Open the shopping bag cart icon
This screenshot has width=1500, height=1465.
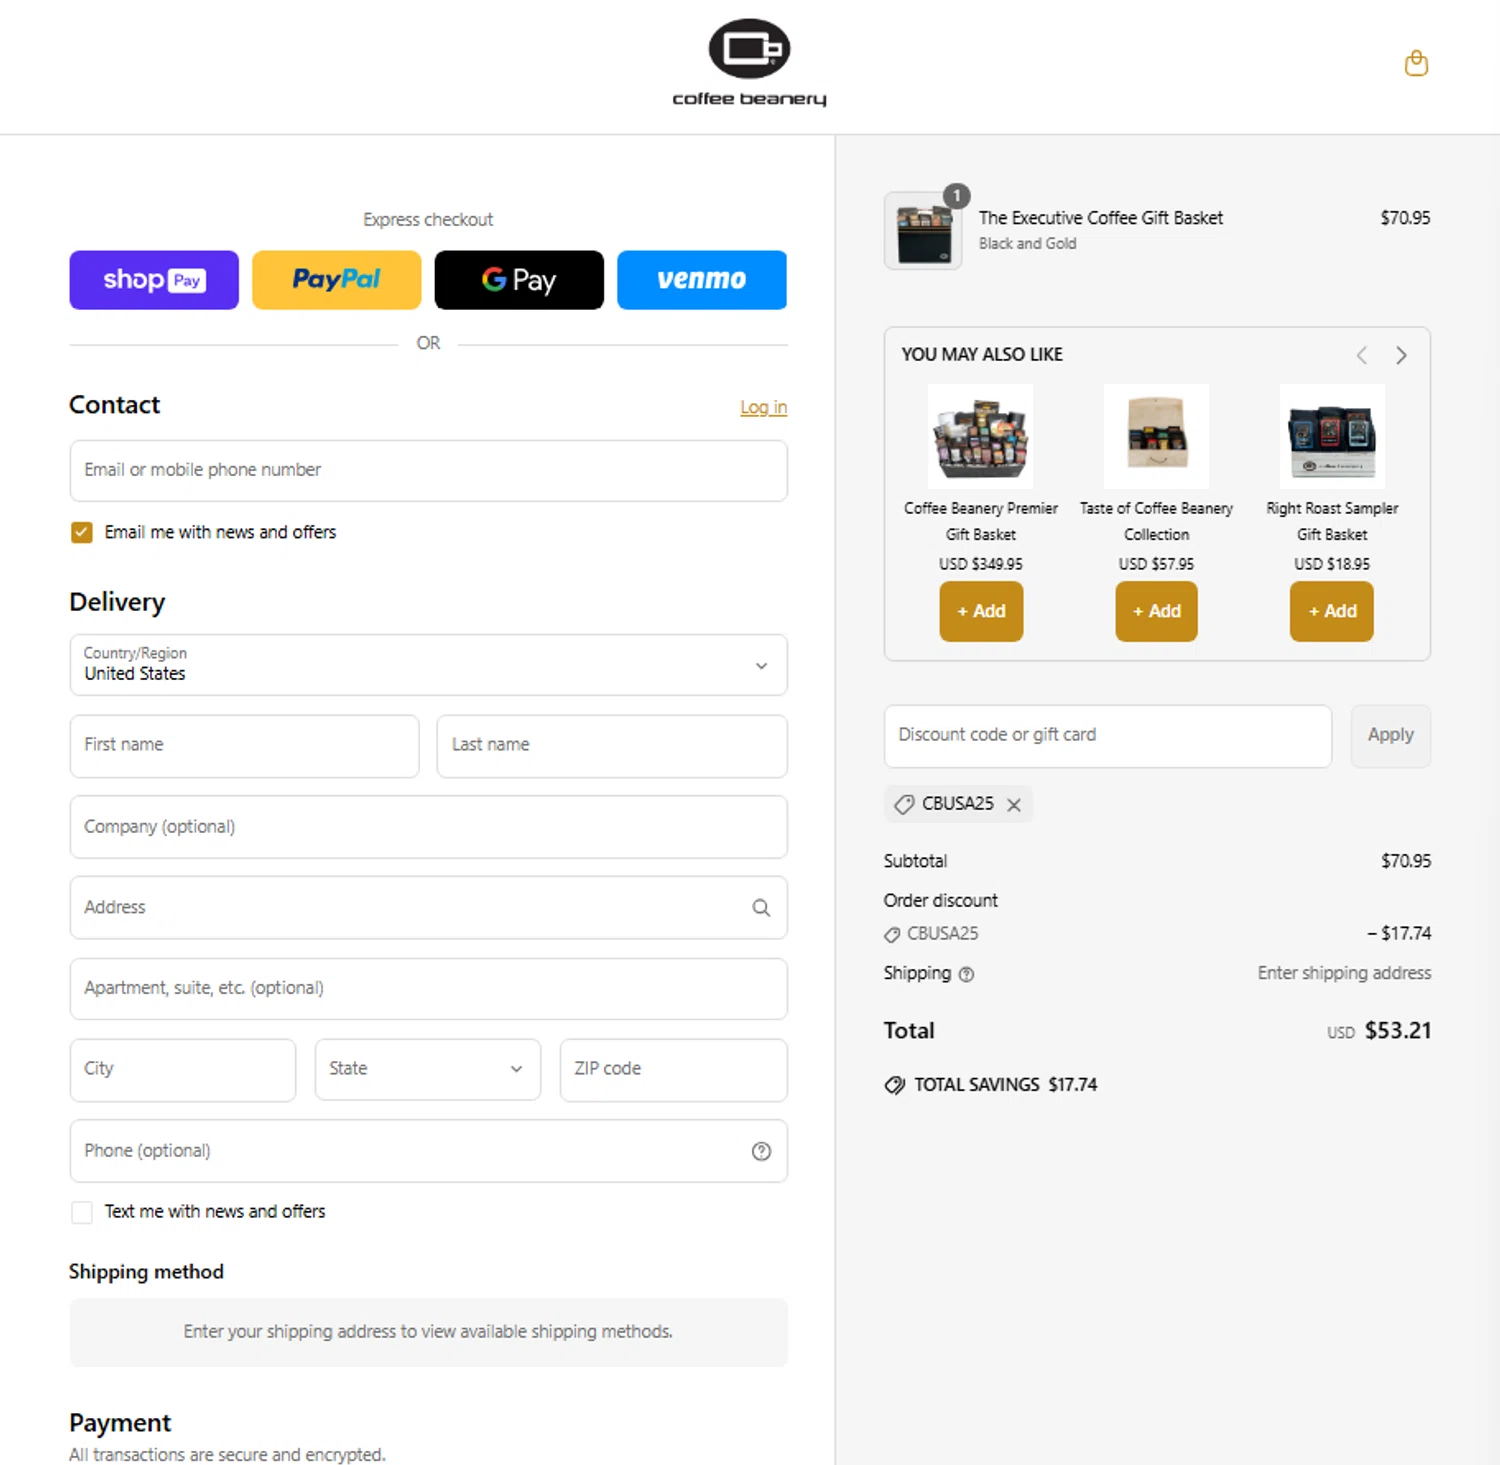[1416, 64]
